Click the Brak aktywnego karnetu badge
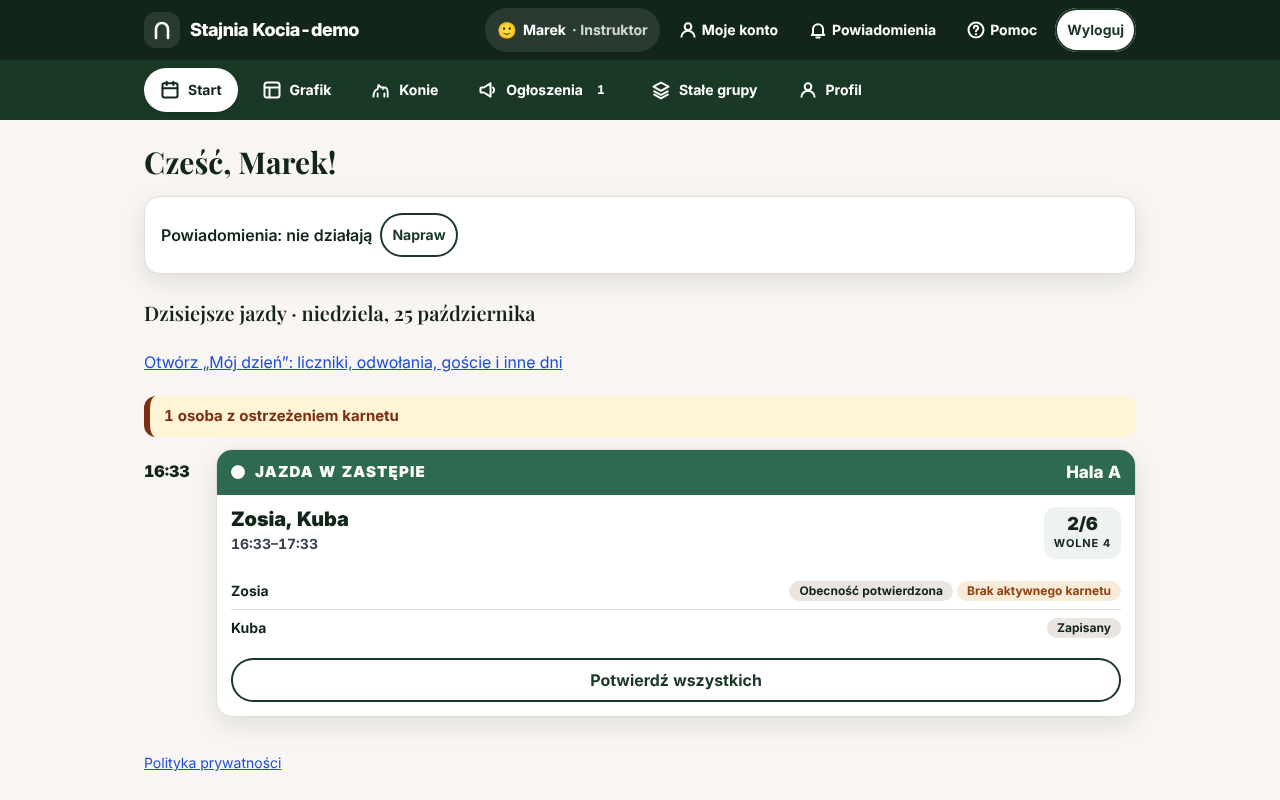The image size is (1280, 800). tap(1039, 591)
